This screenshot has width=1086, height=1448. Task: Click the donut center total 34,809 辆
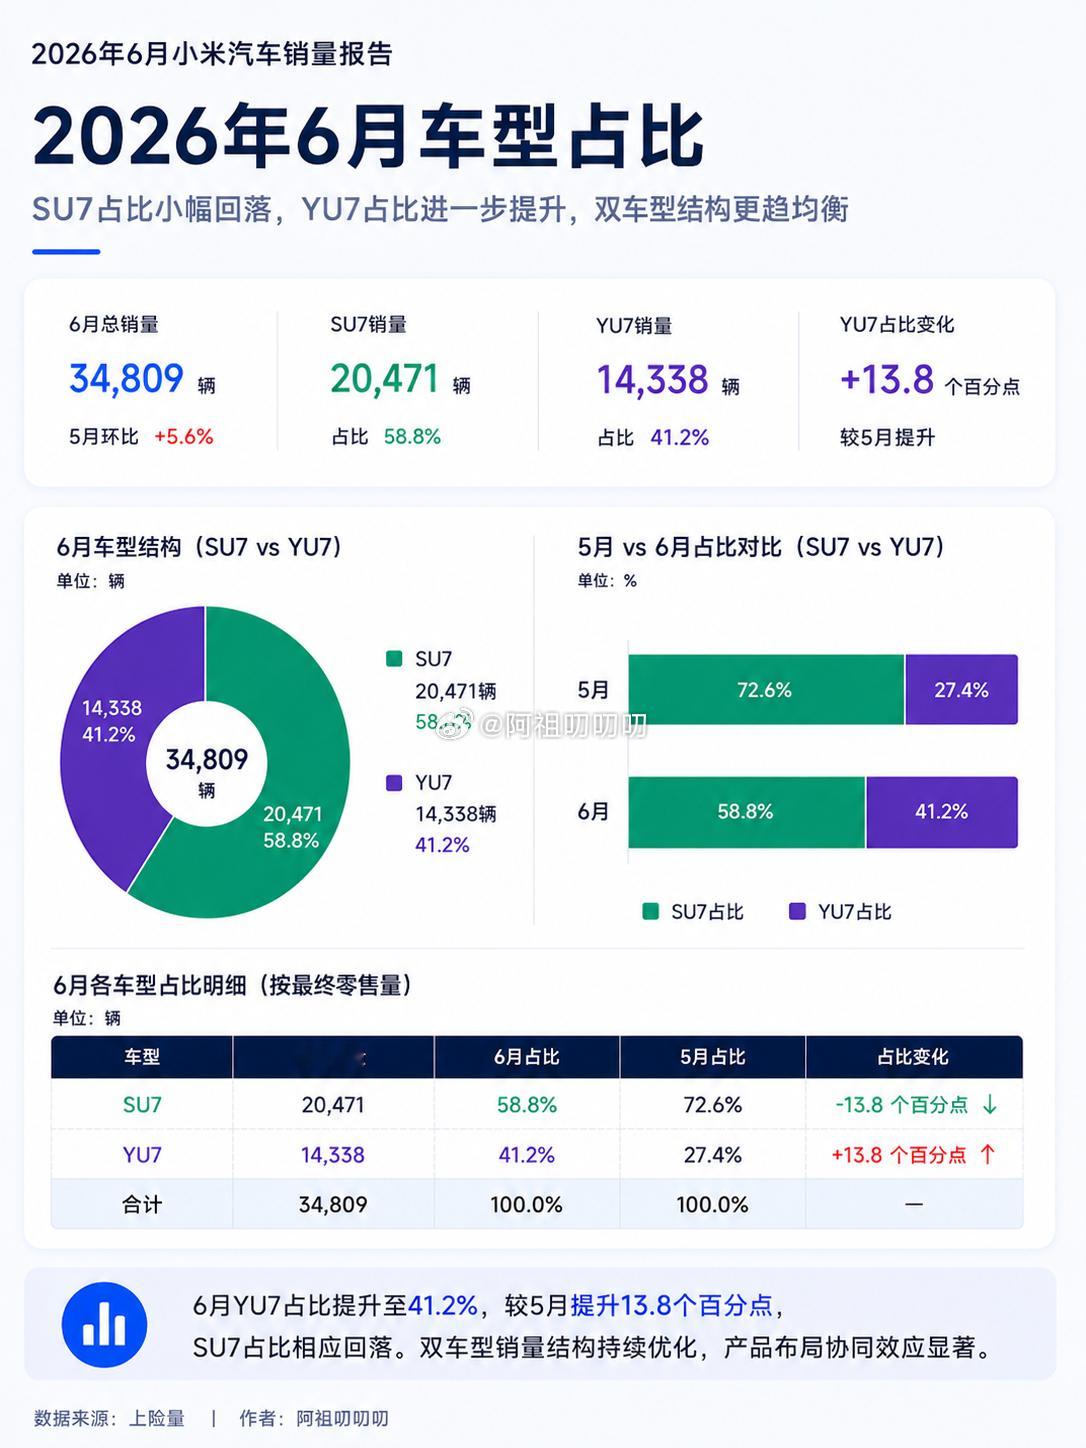pyautogui.click(x=206, y=772)
